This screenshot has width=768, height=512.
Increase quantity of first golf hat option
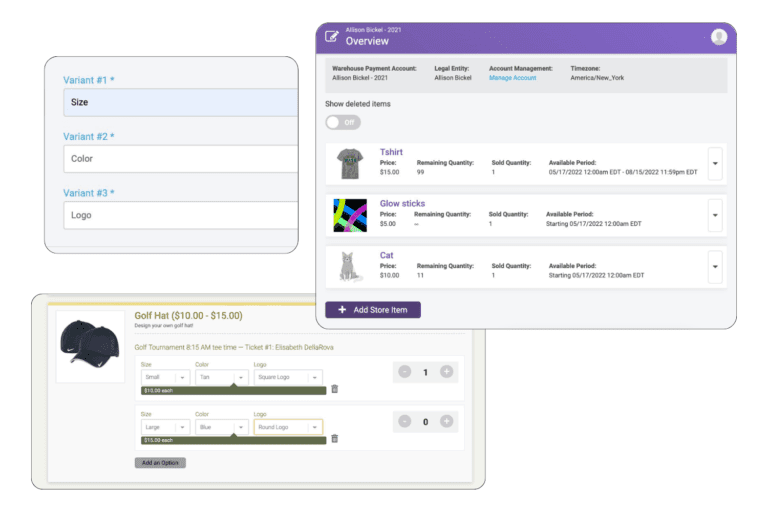(x=446, y=372)
